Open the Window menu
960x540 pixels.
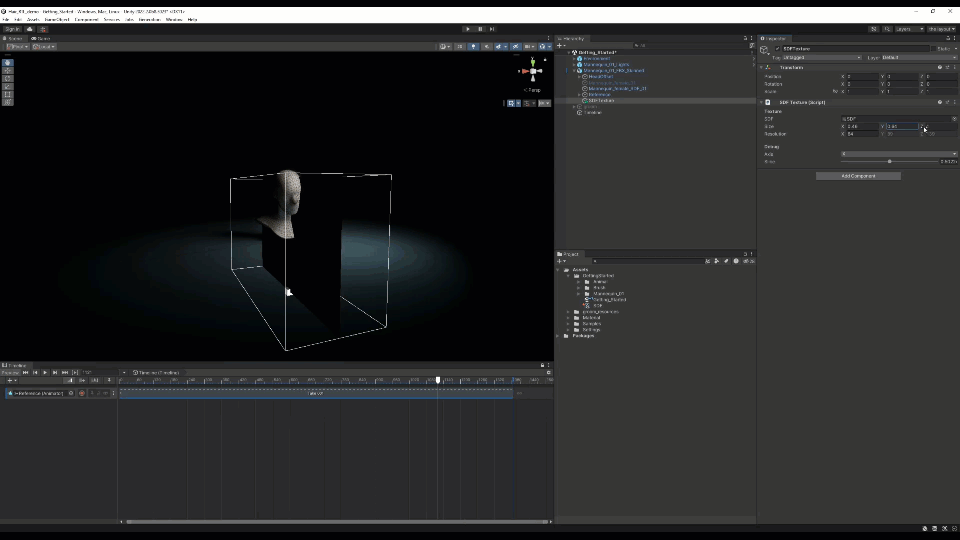174,19
